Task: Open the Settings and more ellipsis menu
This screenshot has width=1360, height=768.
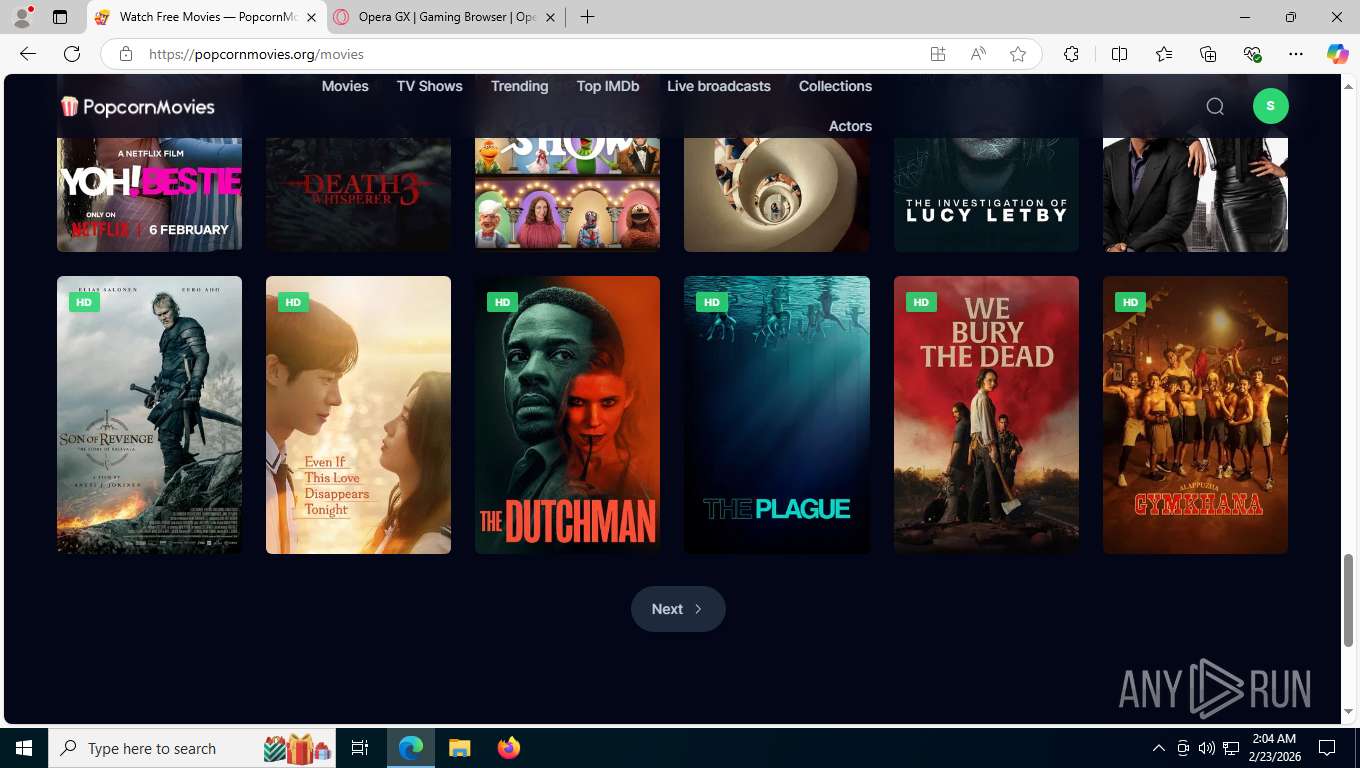Action: pyautogui.click(x=1296, y=54)
